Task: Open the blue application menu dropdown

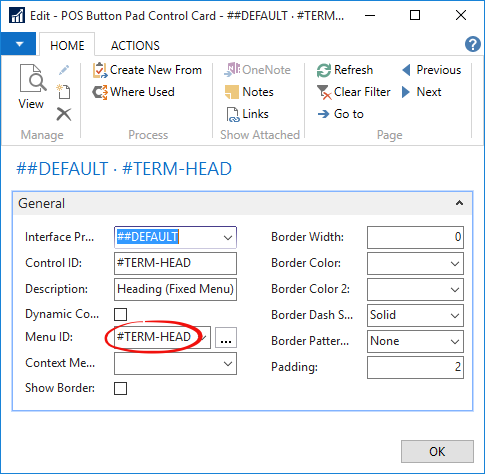Action: (18, 44)
